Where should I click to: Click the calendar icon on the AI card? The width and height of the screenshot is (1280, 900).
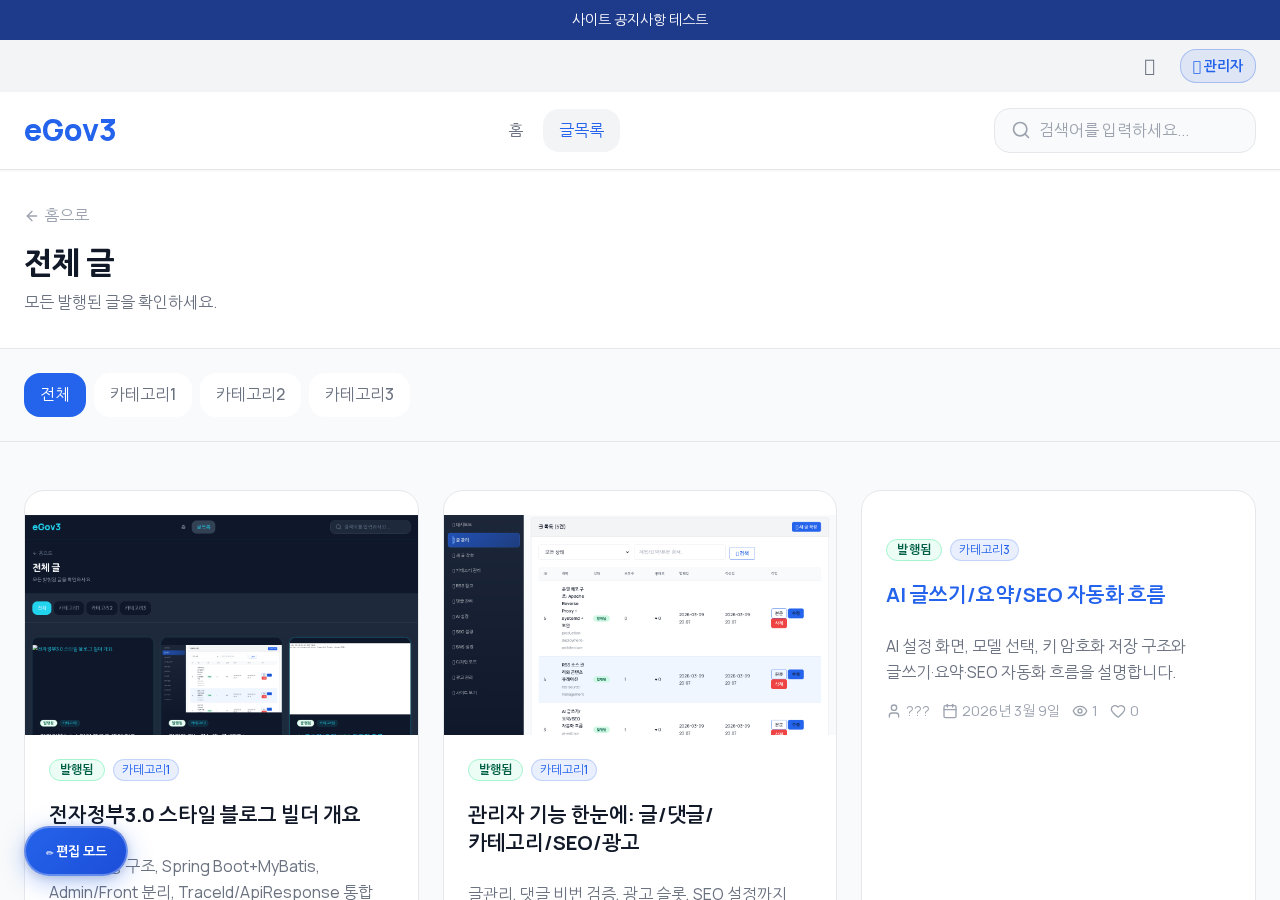point(950,710)
